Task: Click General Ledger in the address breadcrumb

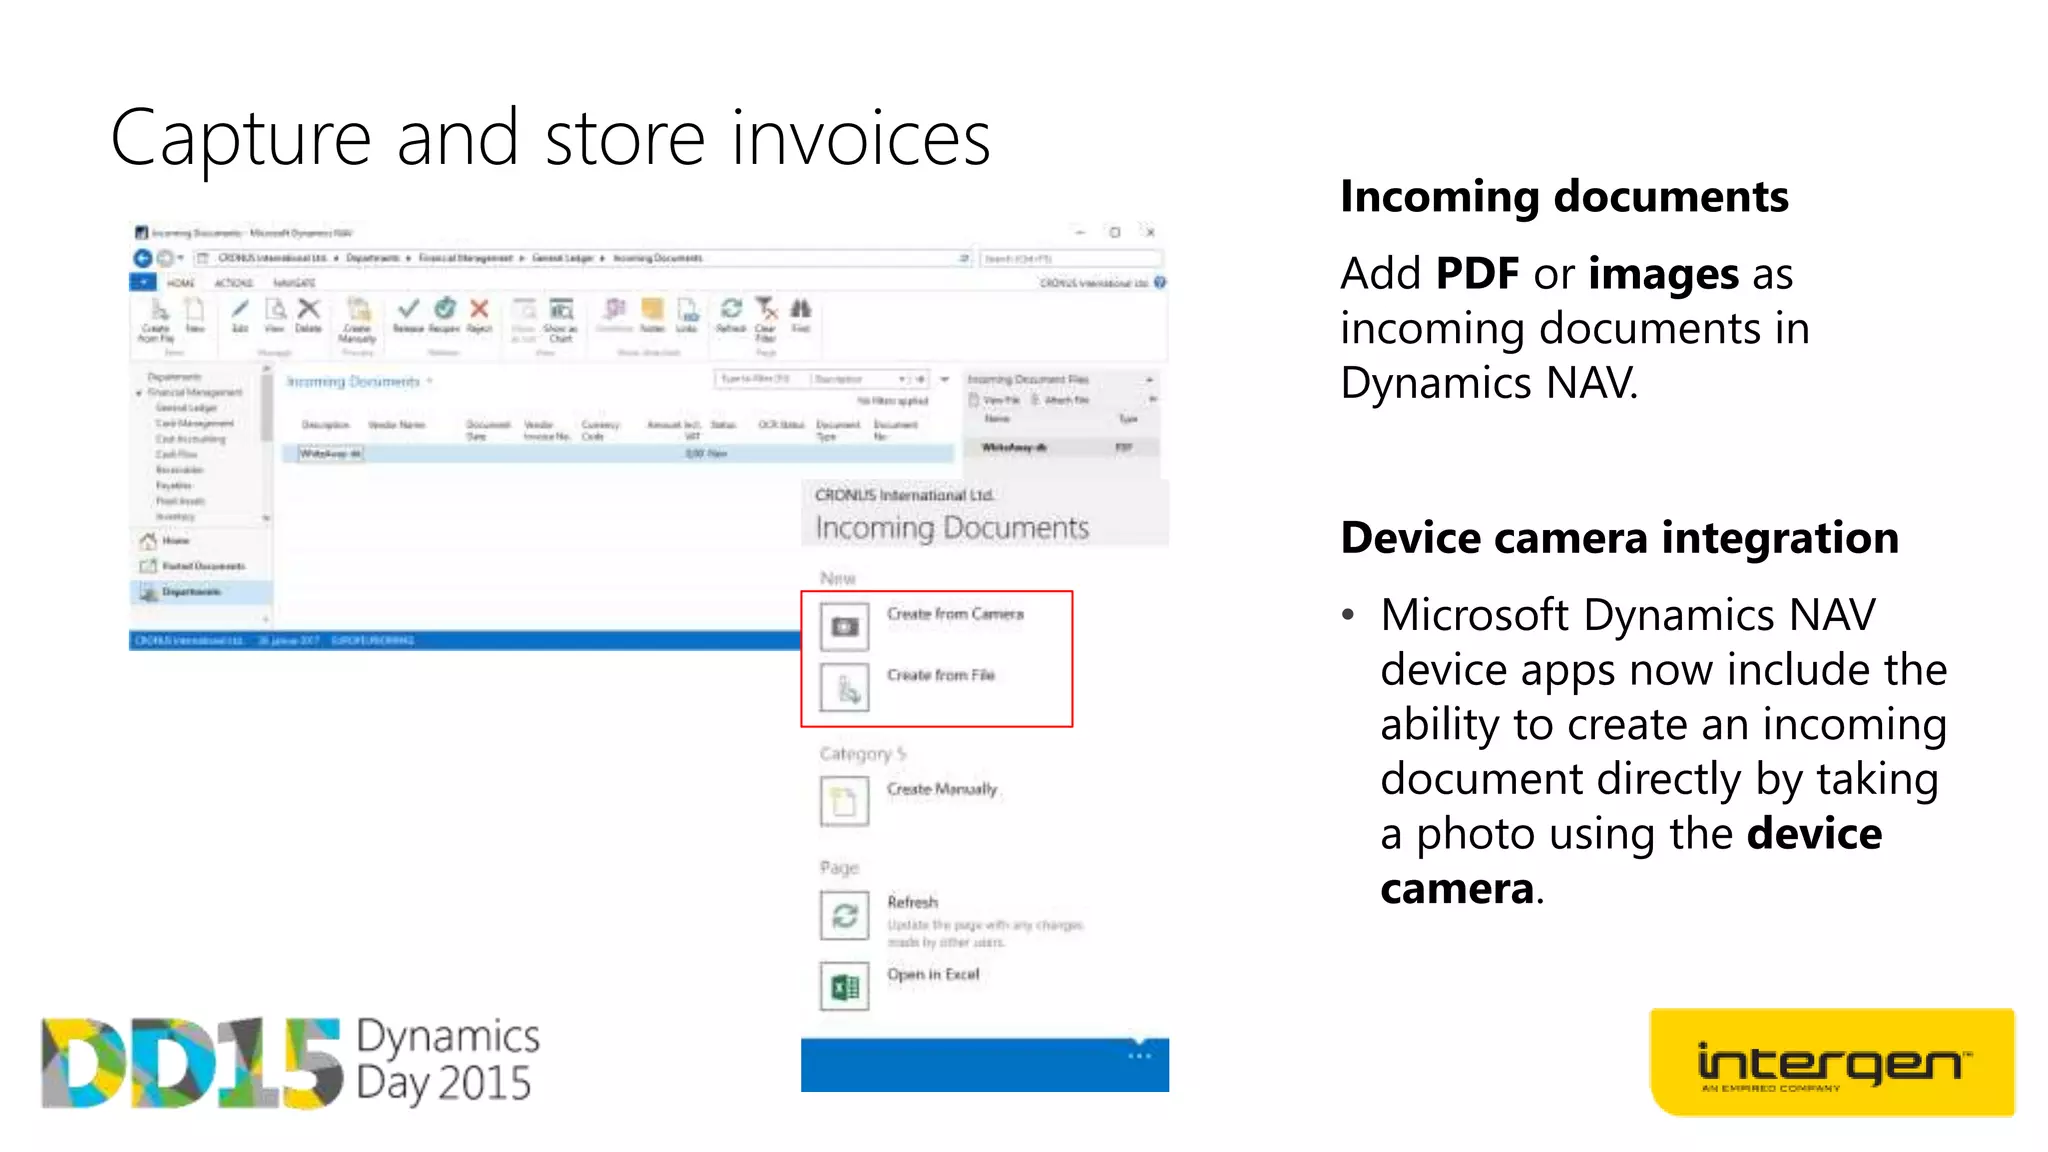Action: (563, 258)
